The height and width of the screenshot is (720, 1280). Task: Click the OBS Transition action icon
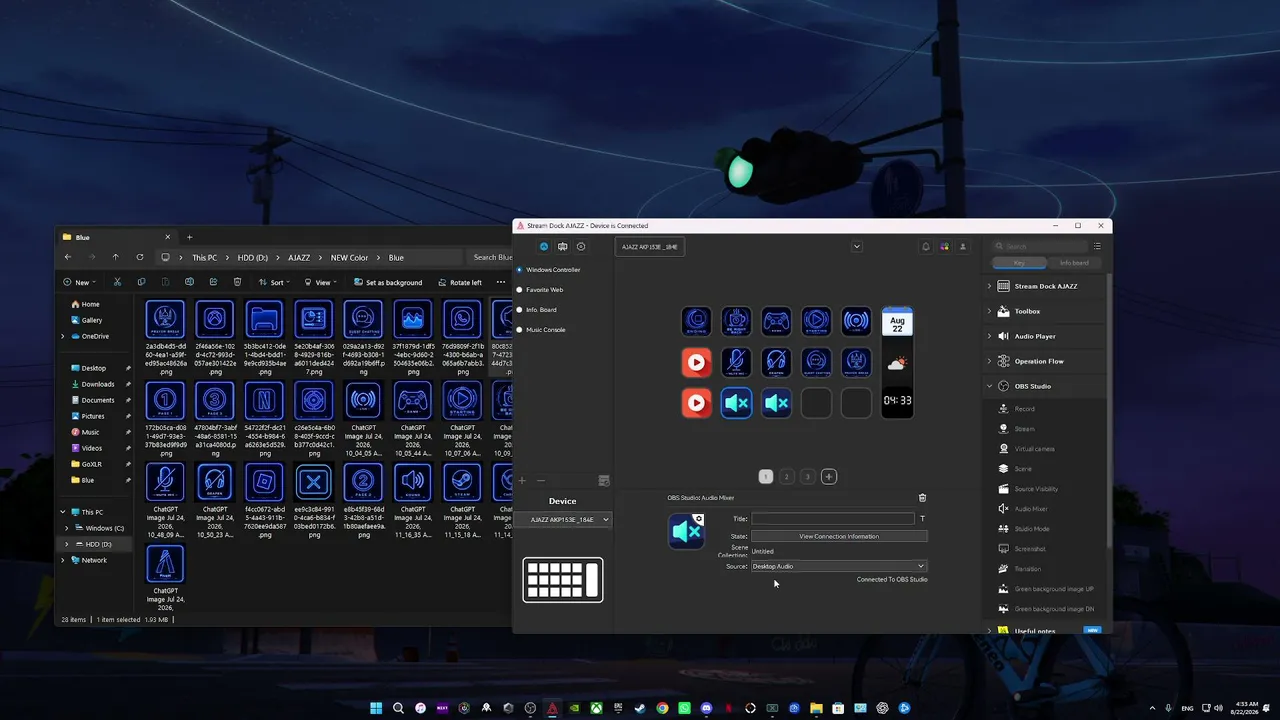pyautogui.click(x=1003, y=569)
